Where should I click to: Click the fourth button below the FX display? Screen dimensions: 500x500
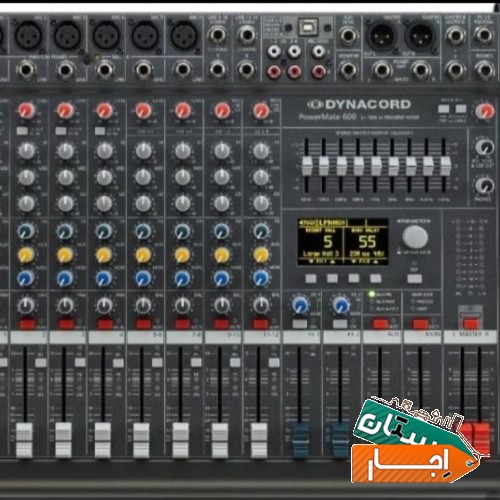click(x=375, y=278)
